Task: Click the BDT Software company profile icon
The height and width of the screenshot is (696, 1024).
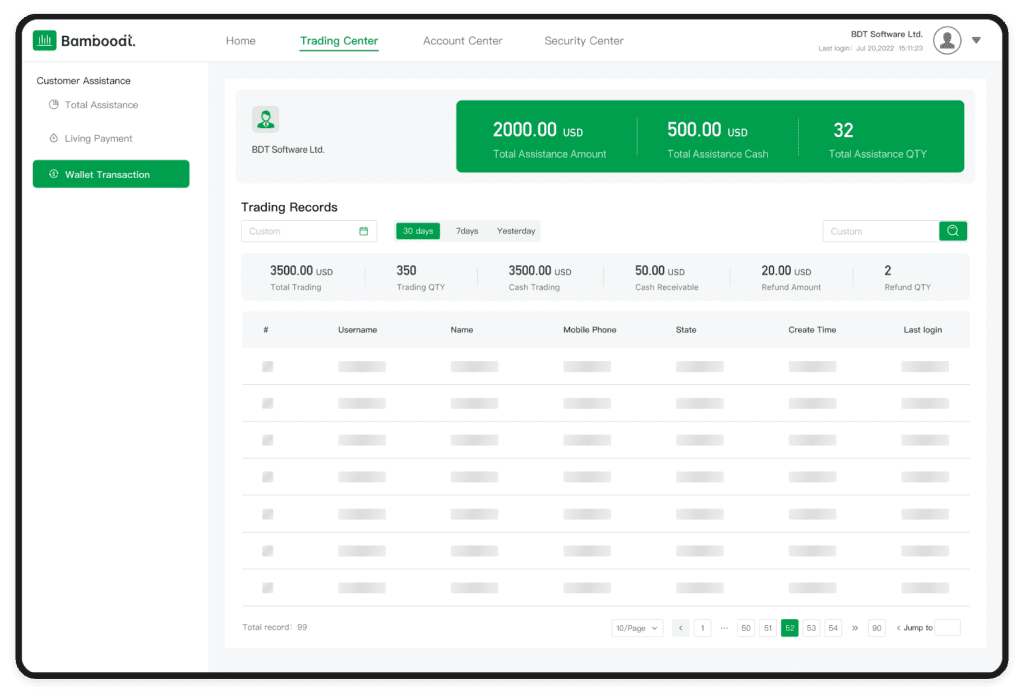Action: tap(265, 120)
